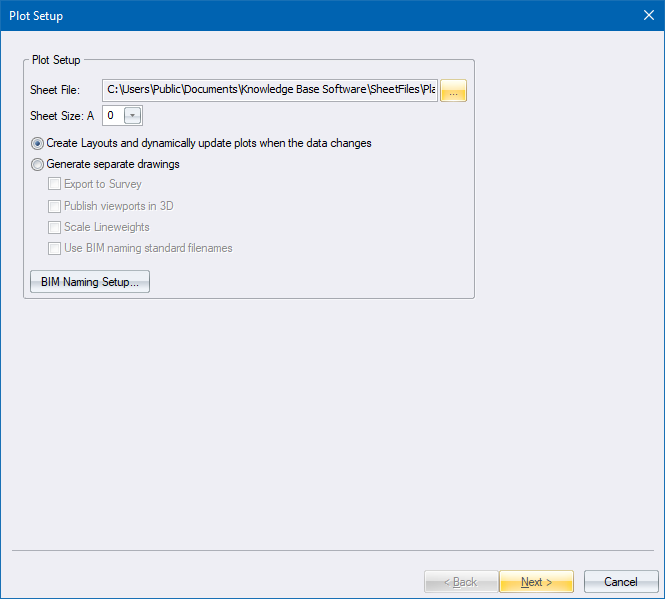Click the sheet file browse ellipsis button
The image size is (665, 599).
point(453,91)
